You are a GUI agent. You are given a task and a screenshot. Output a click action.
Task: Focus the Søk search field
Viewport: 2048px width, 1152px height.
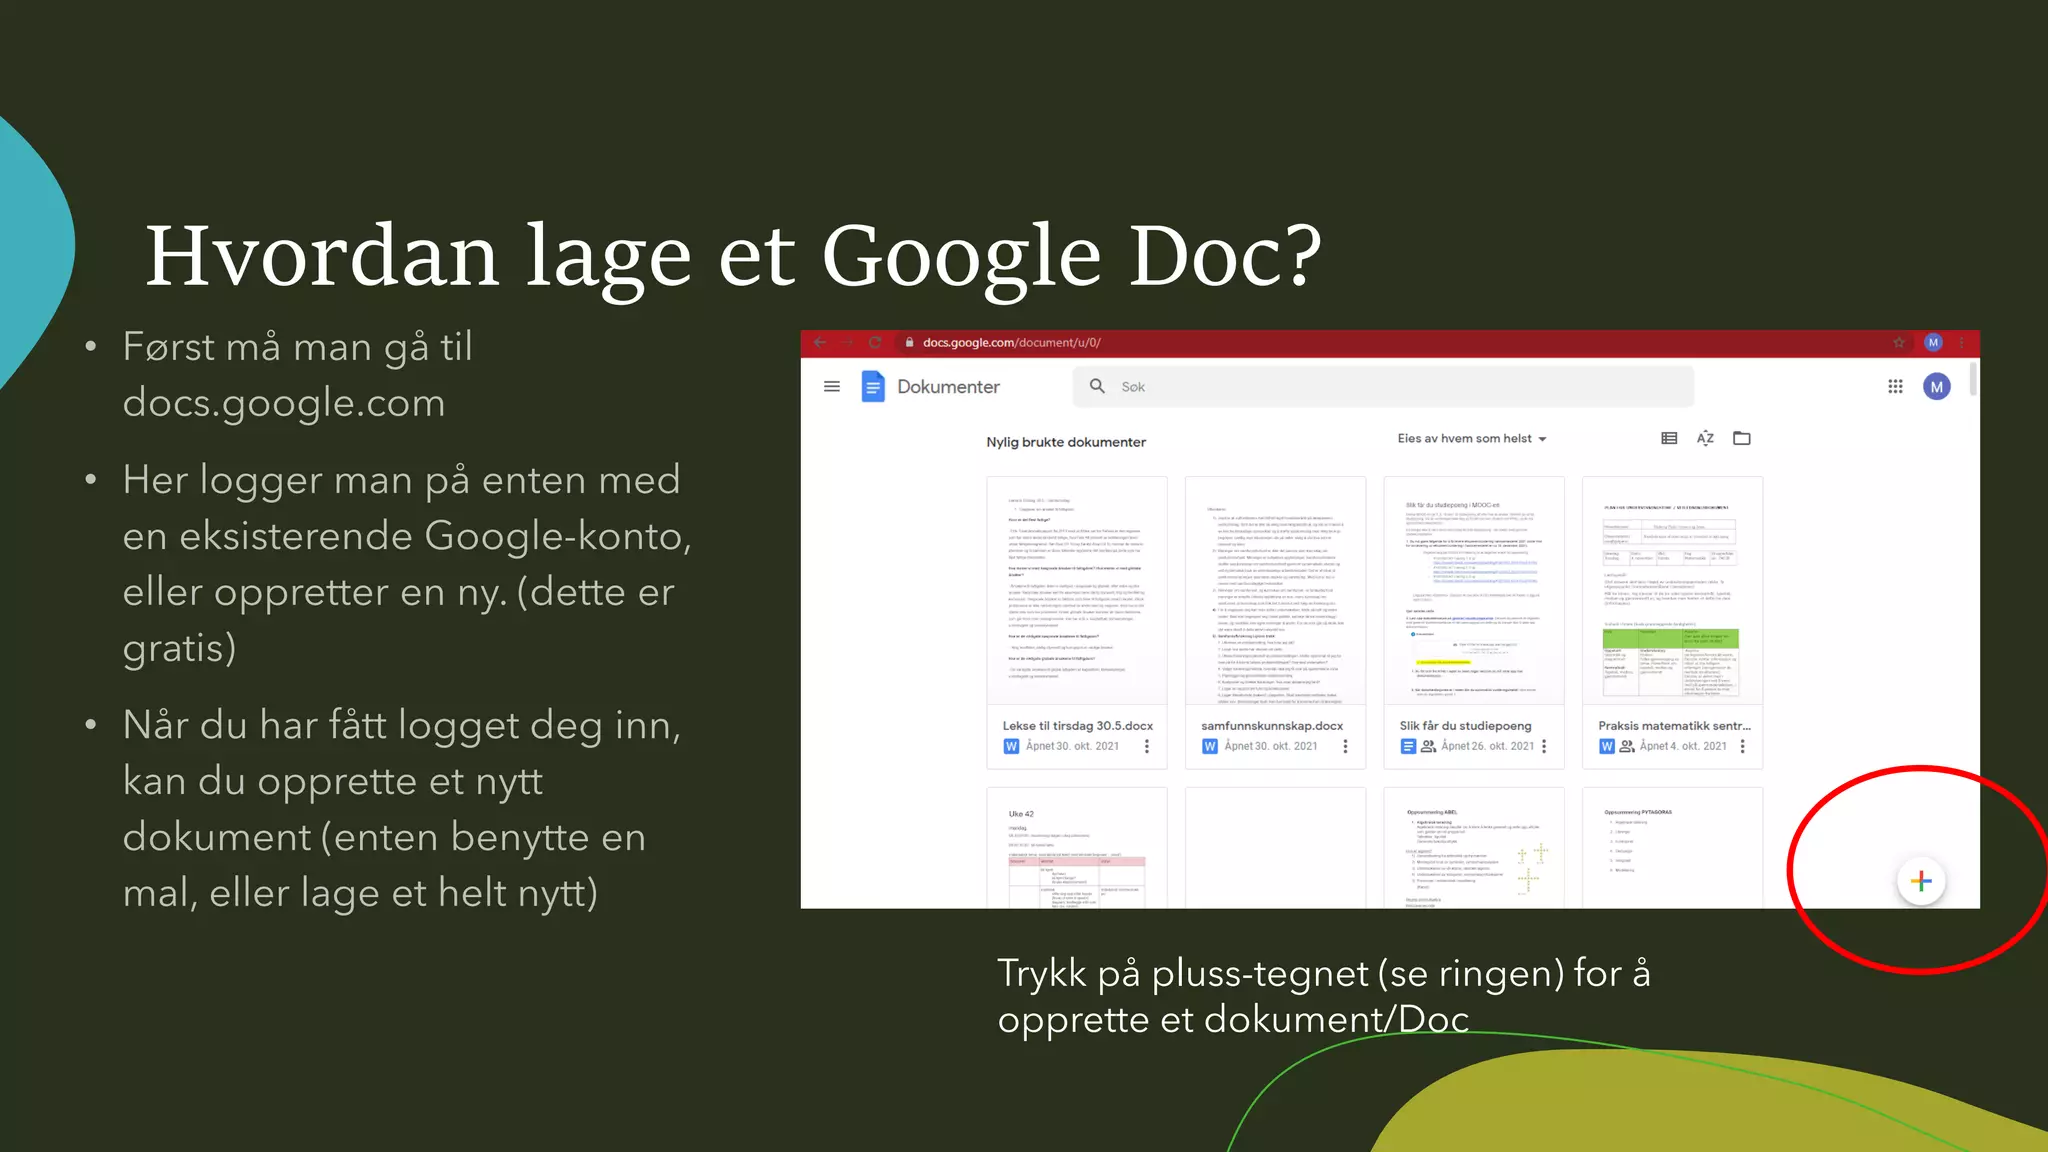(x=1383, y=386)
